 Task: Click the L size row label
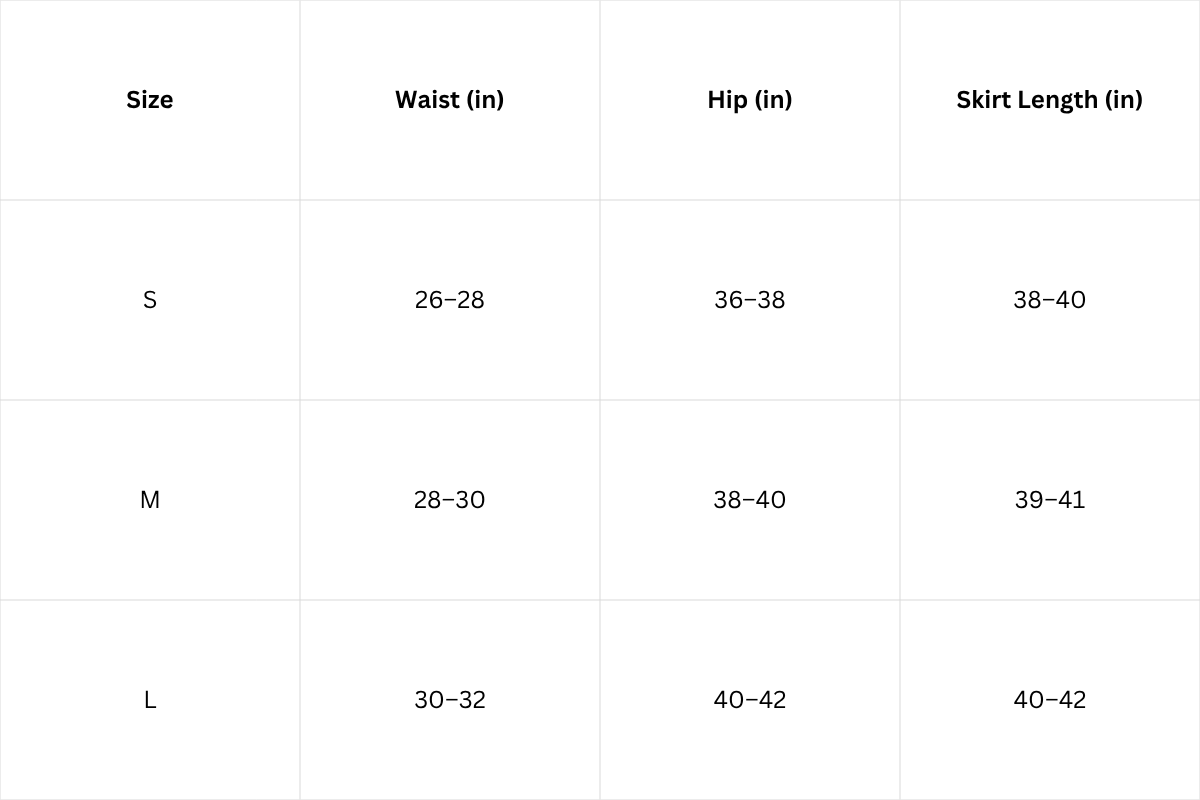[150, 700]
